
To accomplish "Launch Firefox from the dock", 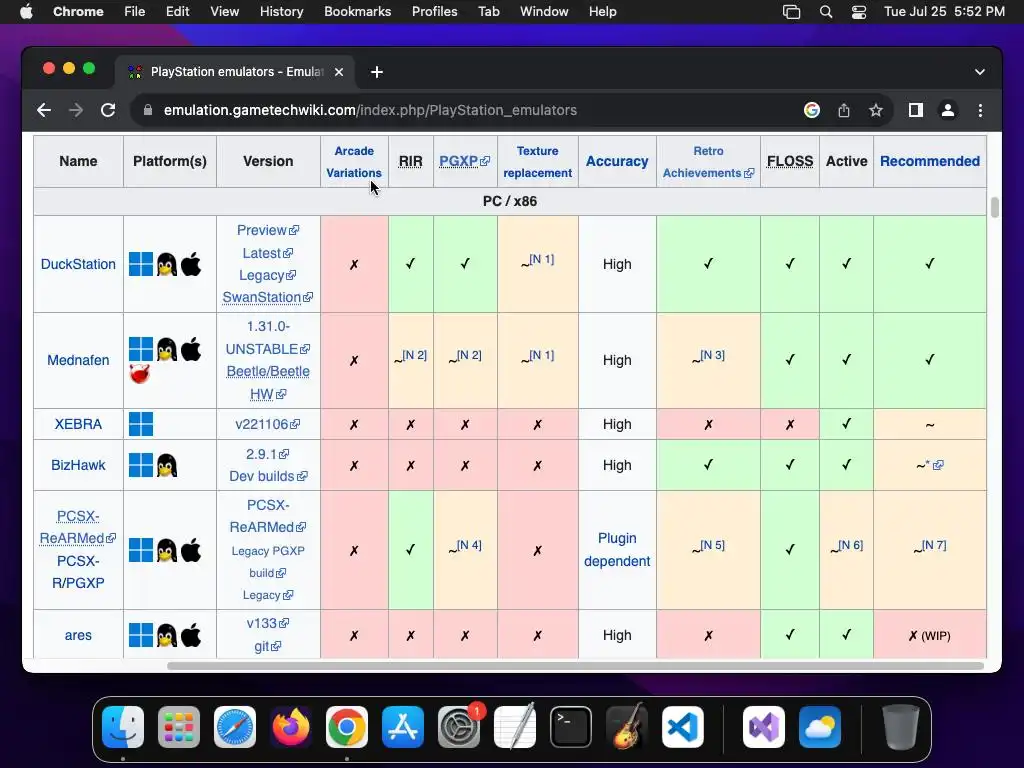I will click(291, 727).
